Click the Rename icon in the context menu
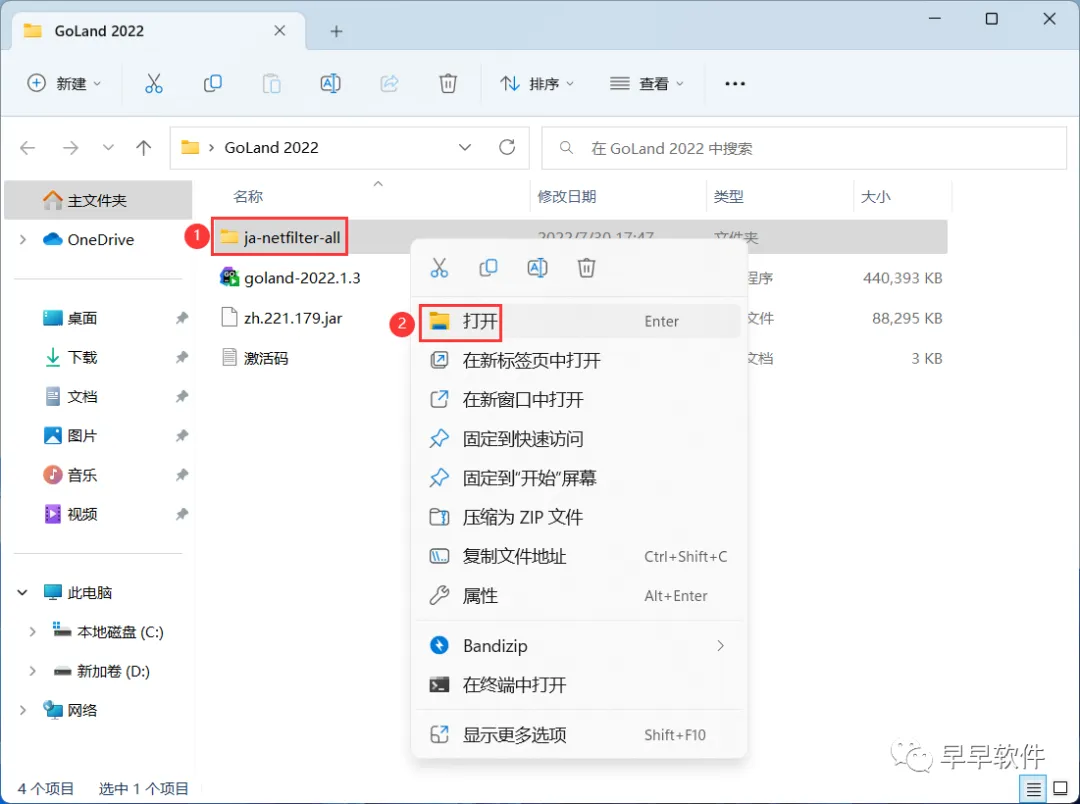Viewport: 1080px width, 804px height. point(537,268)
